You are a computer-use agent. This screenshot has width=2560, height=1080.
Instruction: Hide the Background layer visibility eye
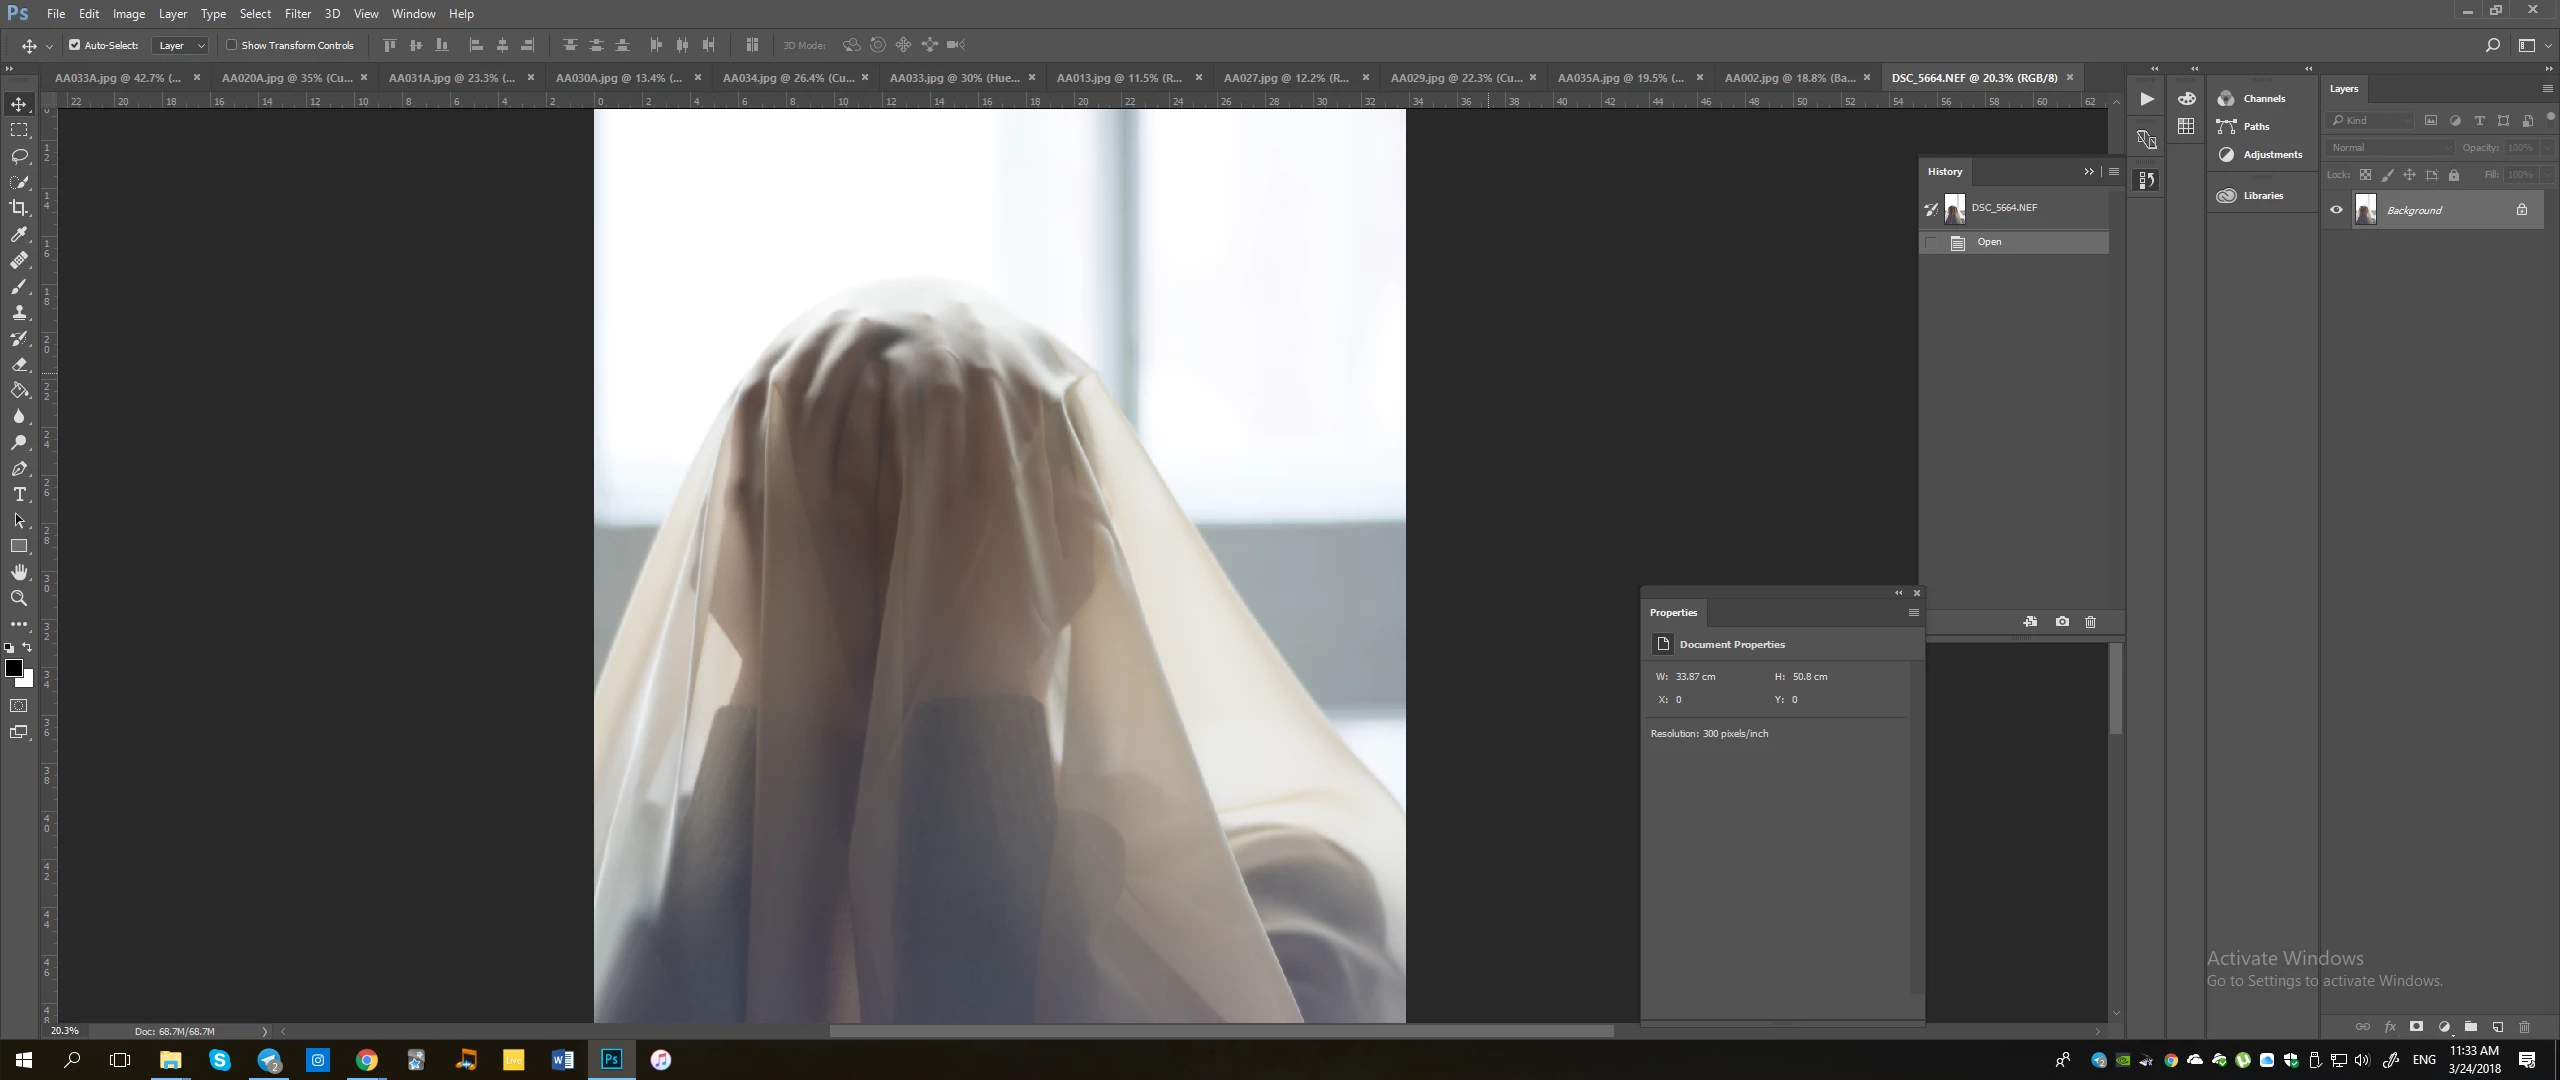click(x=2337, y=210)
